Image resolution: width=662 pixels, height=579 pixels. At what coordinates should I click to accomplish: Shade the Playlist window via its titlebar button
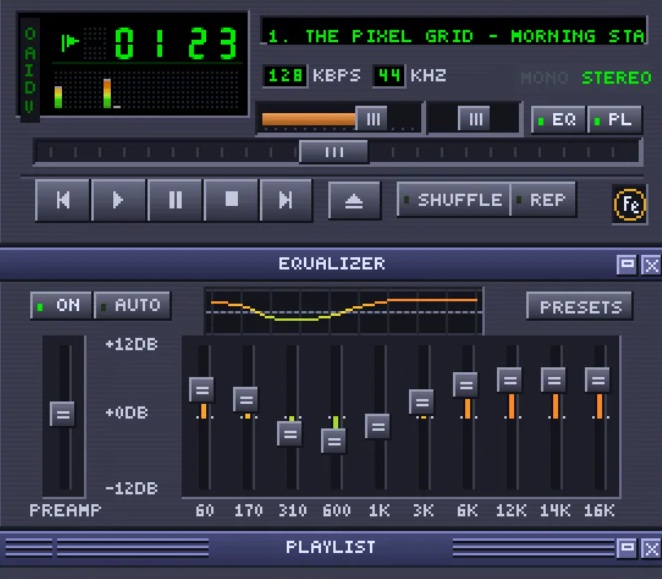coord(627,548)
